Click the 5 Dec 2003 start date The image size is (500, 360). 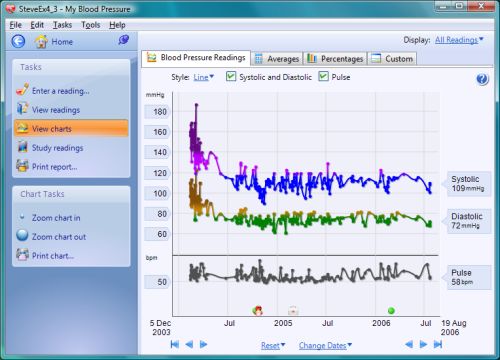[160, 327]
